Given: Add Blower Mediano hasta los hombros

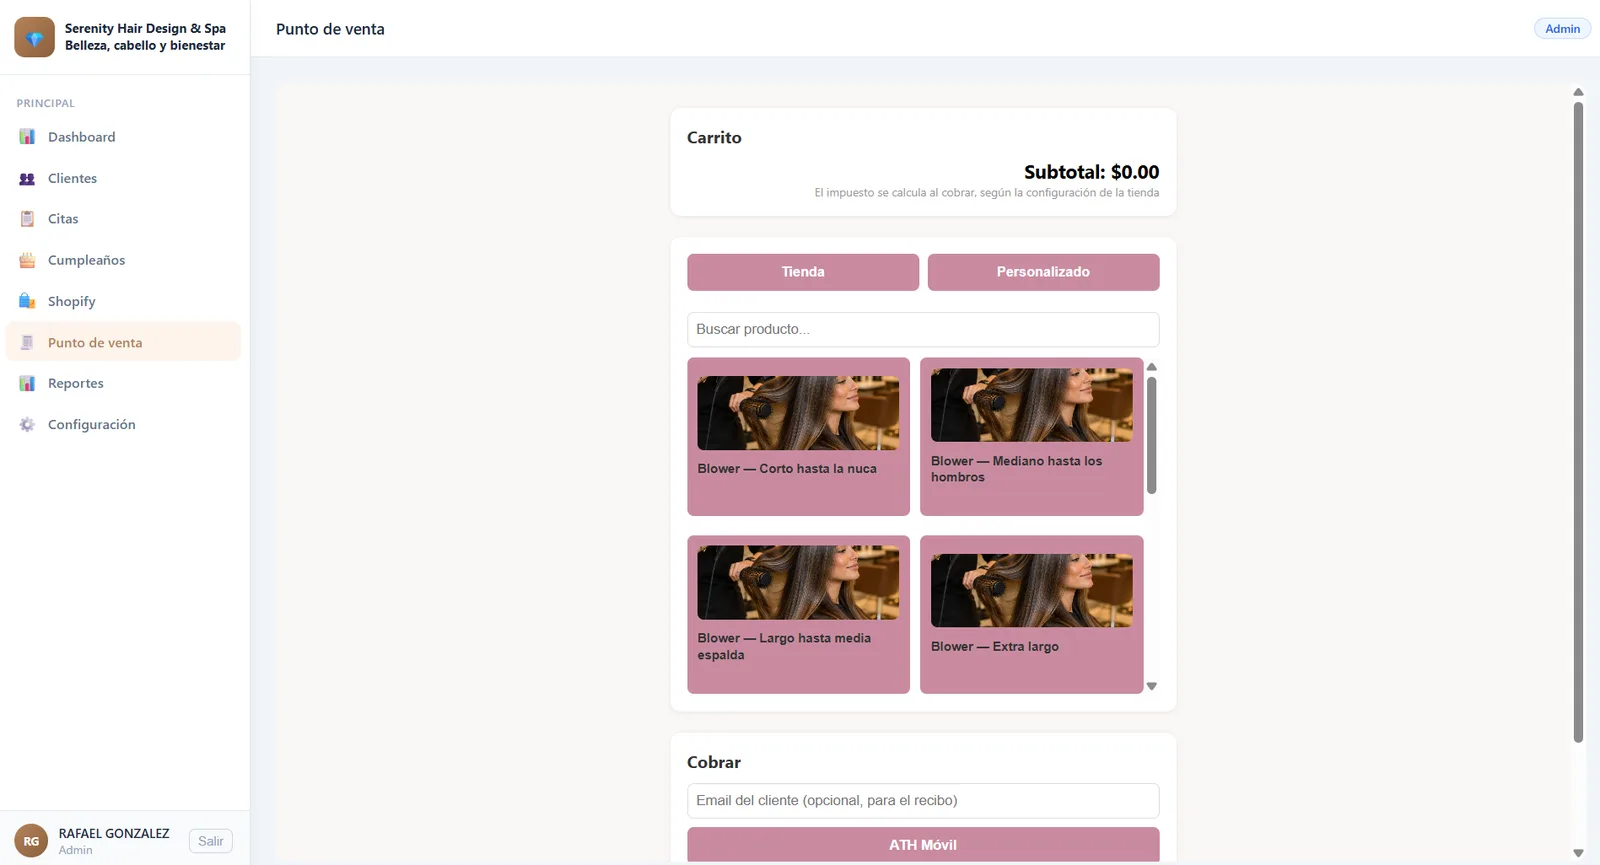Looking at the screenshot, I should (x=1031, y=437).
